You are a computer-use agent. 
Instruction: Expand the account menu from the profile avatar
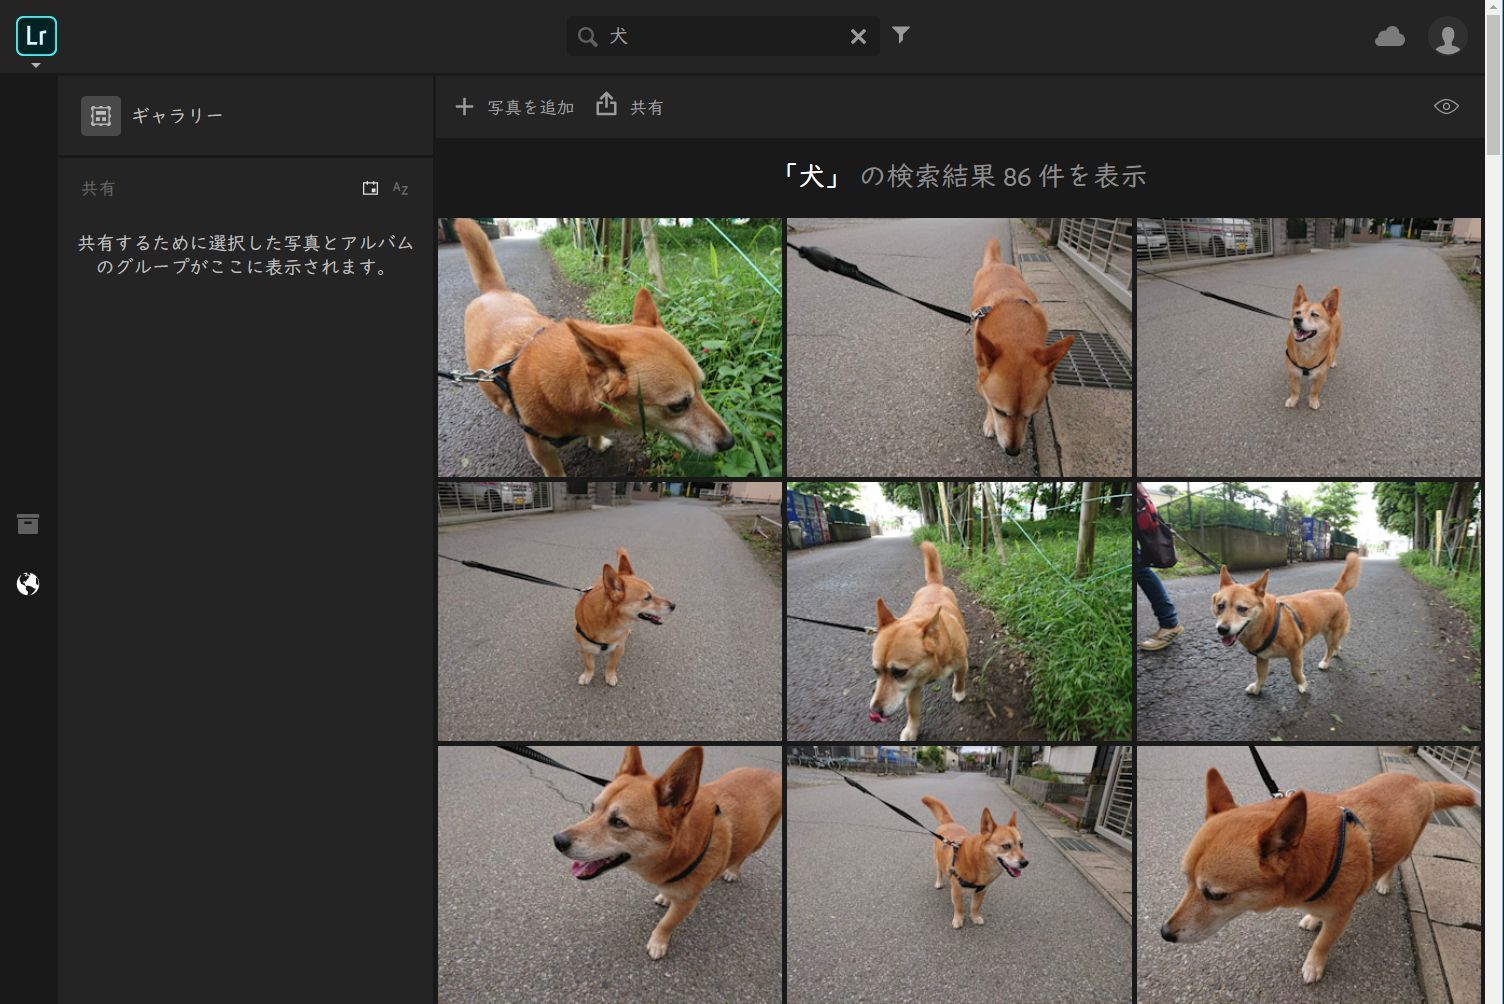click(x=1447, y=36)
